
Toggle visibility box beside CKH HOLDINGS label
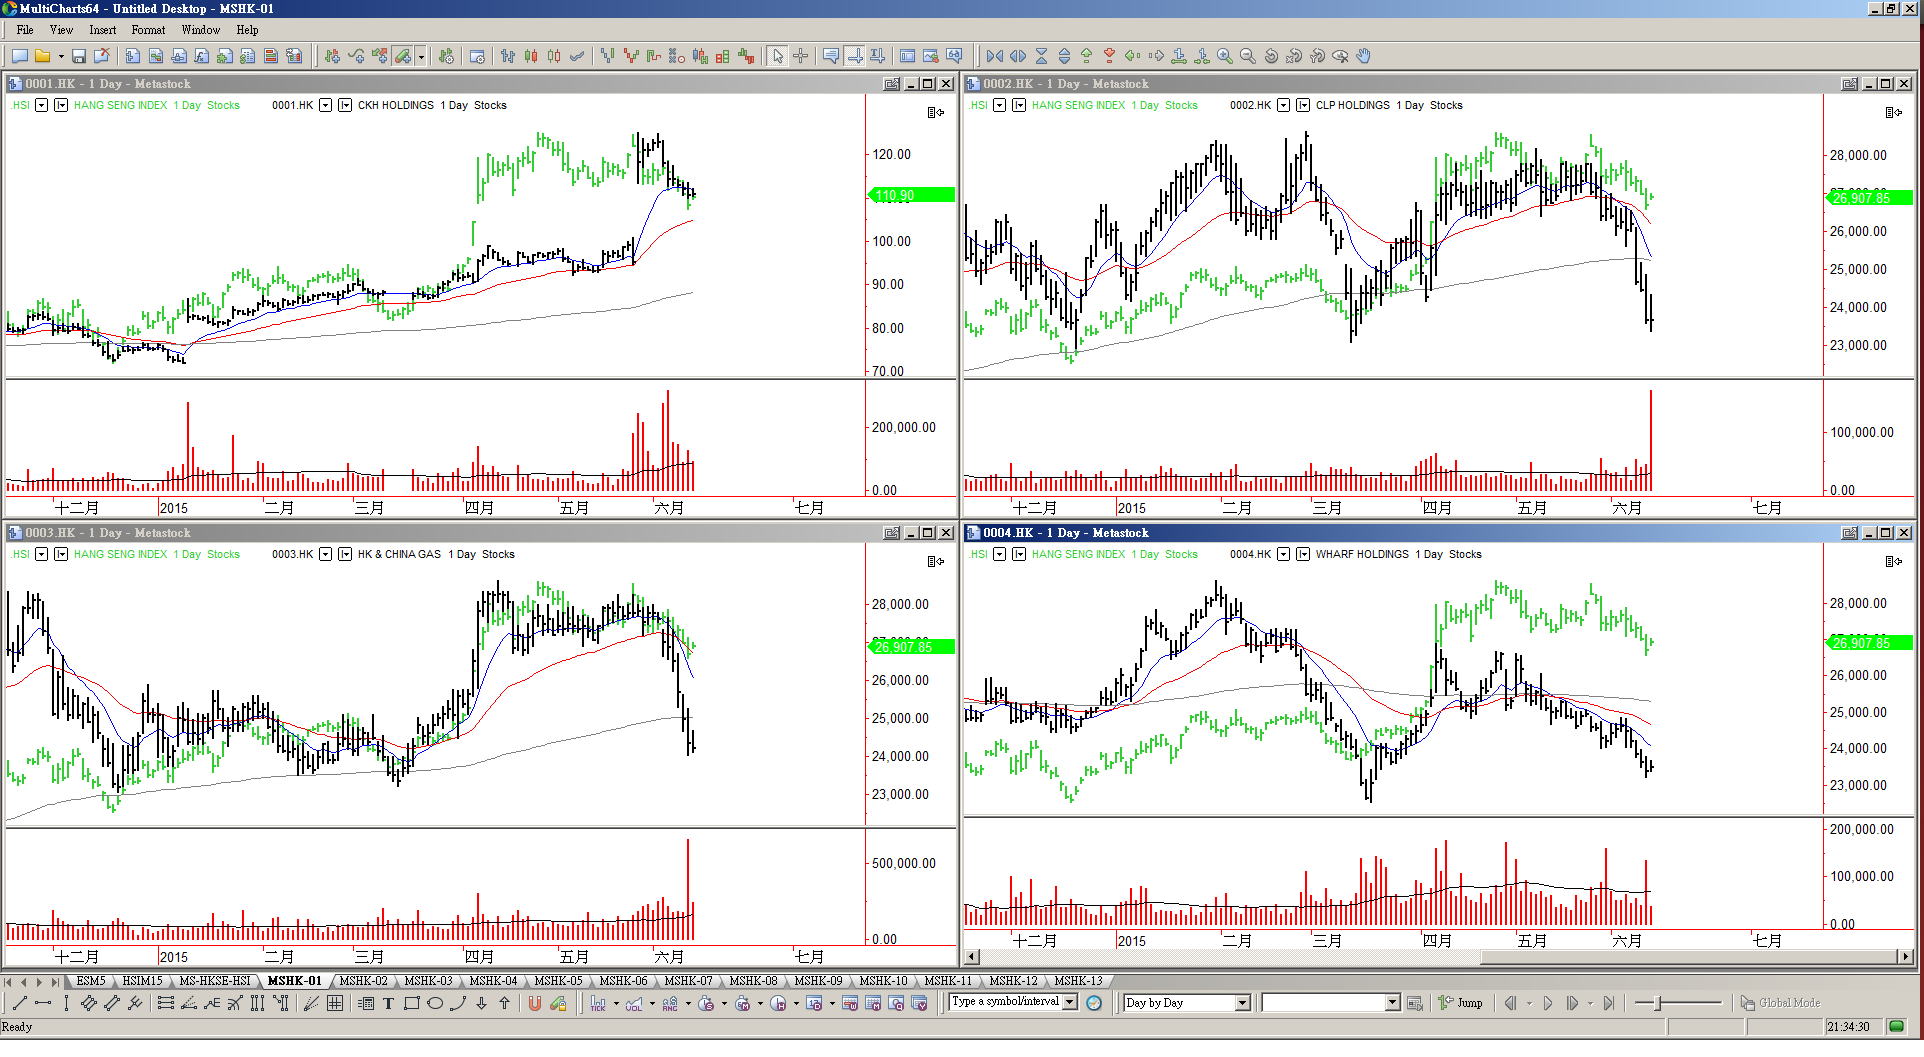click(x=345, y=105)
